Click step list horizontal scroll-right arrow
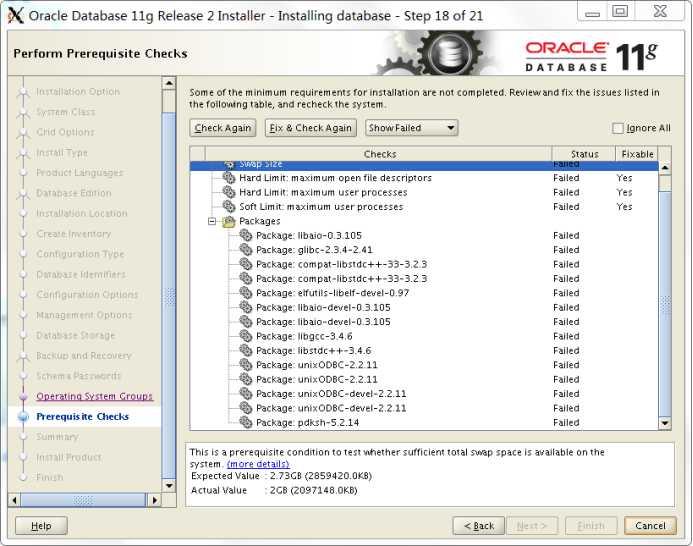 155,500
